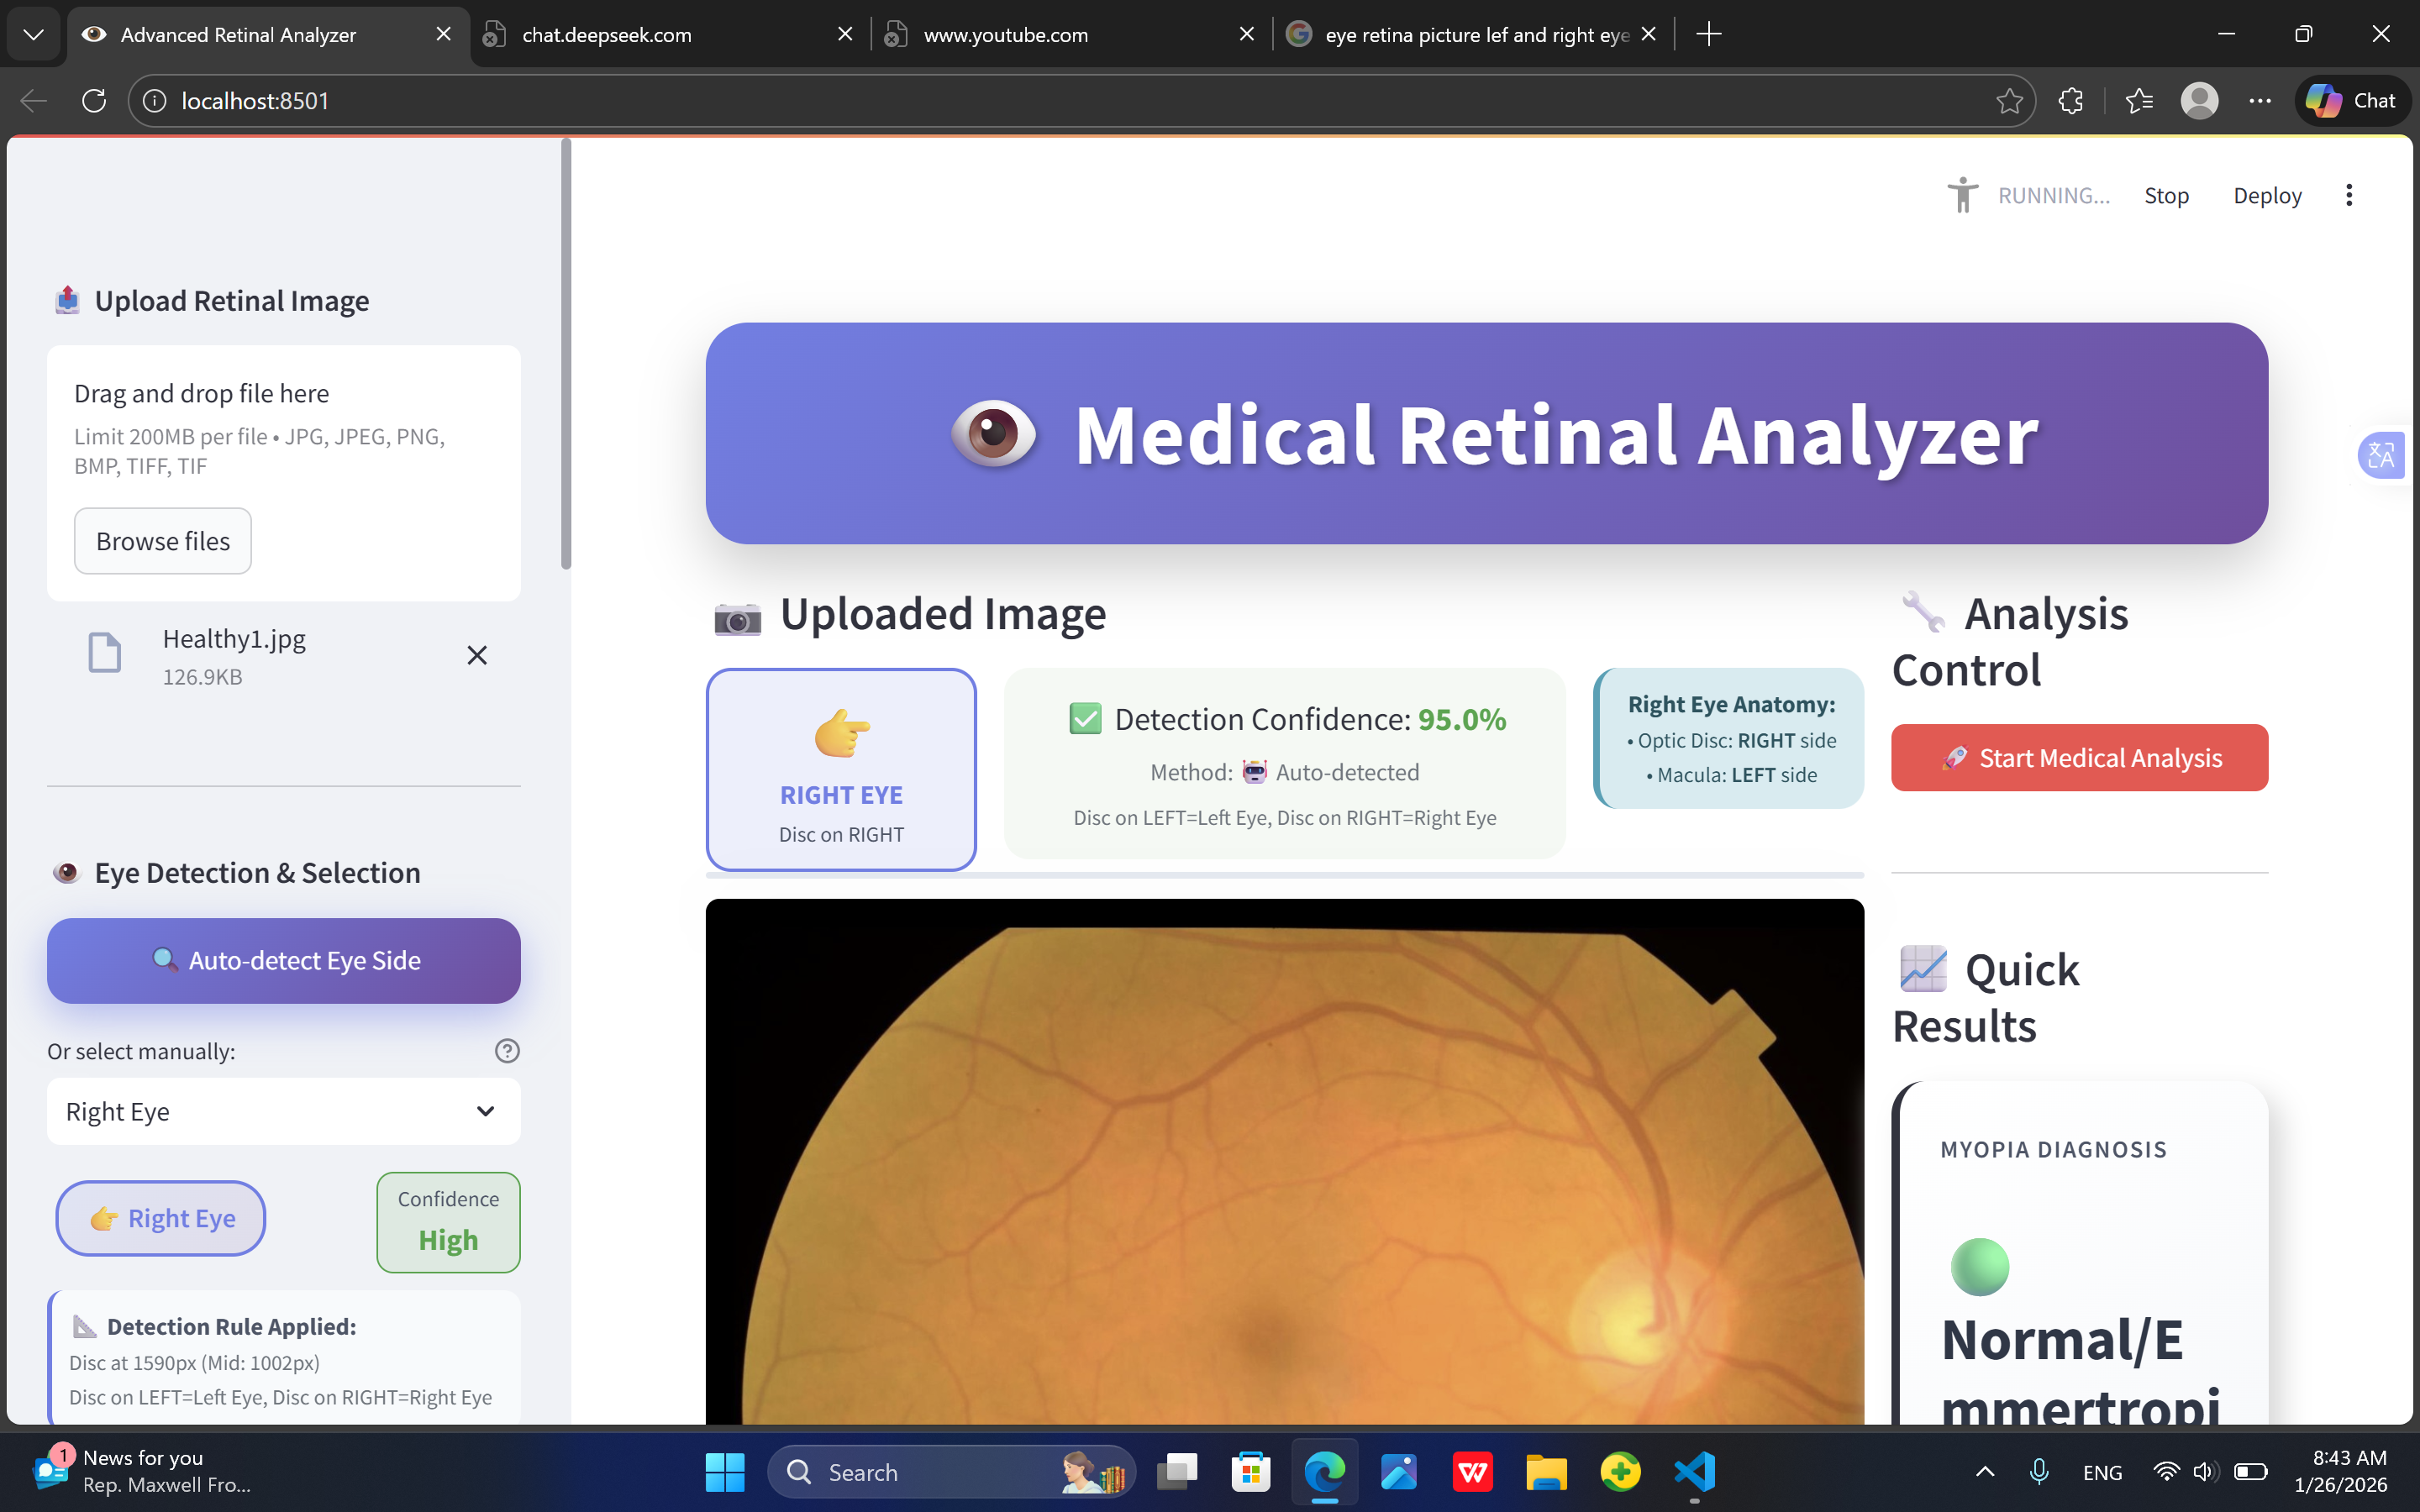Expand the Right Eye manual selection dropdown
Image resolution: width=2420 pixels, height=1512 pixels.
(x=283, y=1111)
